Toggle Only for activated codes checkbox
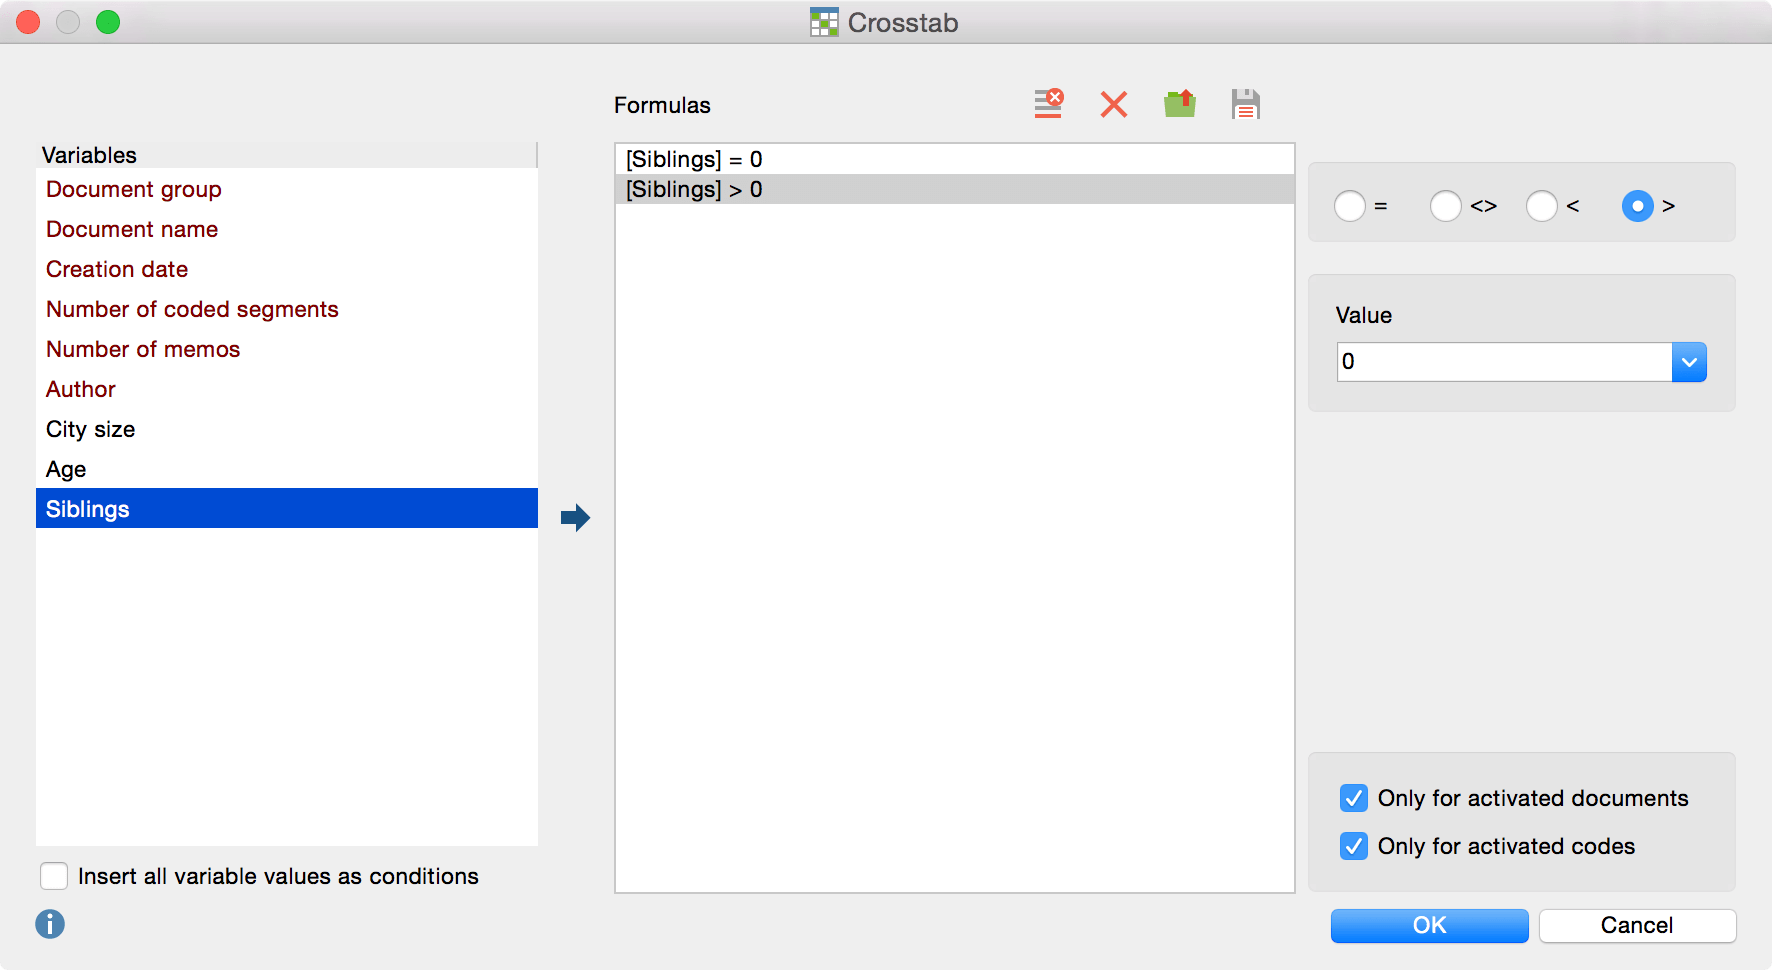This screenshot has height=970, width=1772. (x=1354, y=846)
